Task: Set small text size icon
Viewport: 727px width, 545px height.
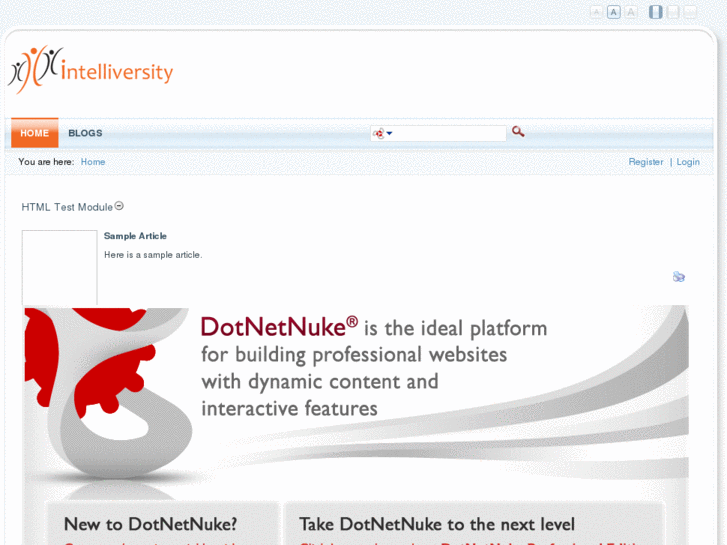Action: coord(596,12)
